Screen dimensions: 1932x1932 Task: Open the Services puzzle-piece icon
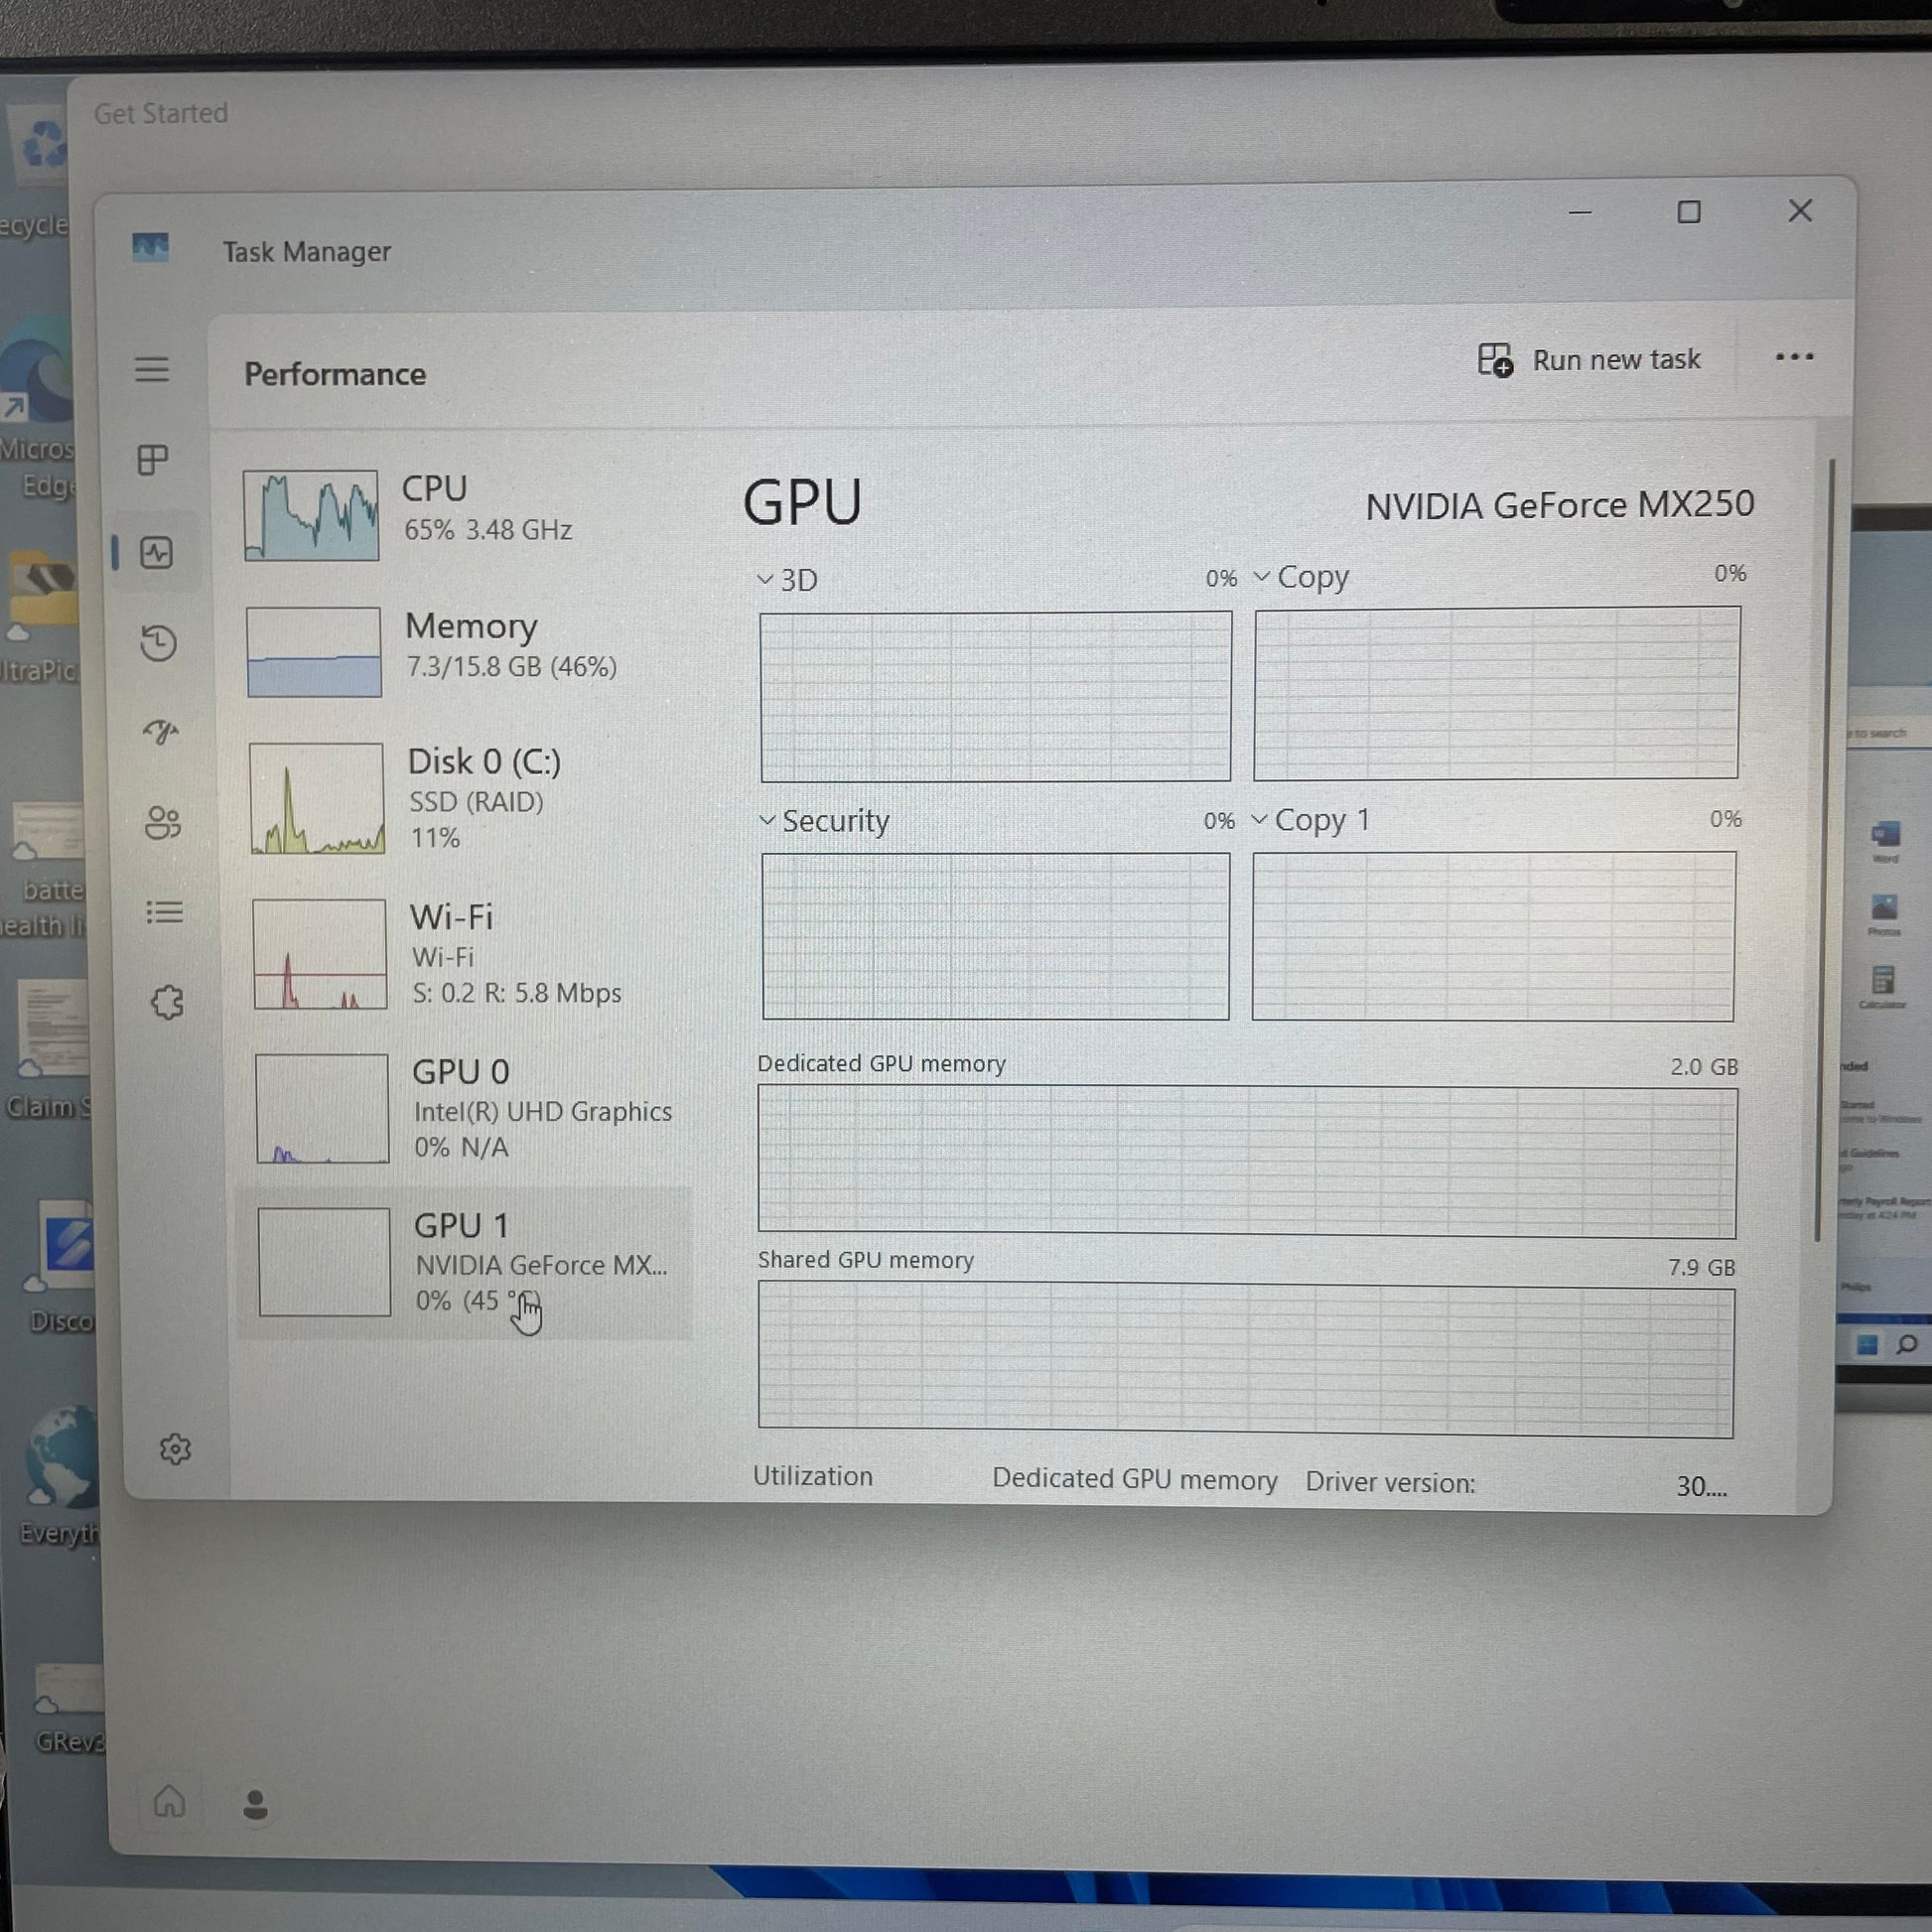tap(168, 1003)
